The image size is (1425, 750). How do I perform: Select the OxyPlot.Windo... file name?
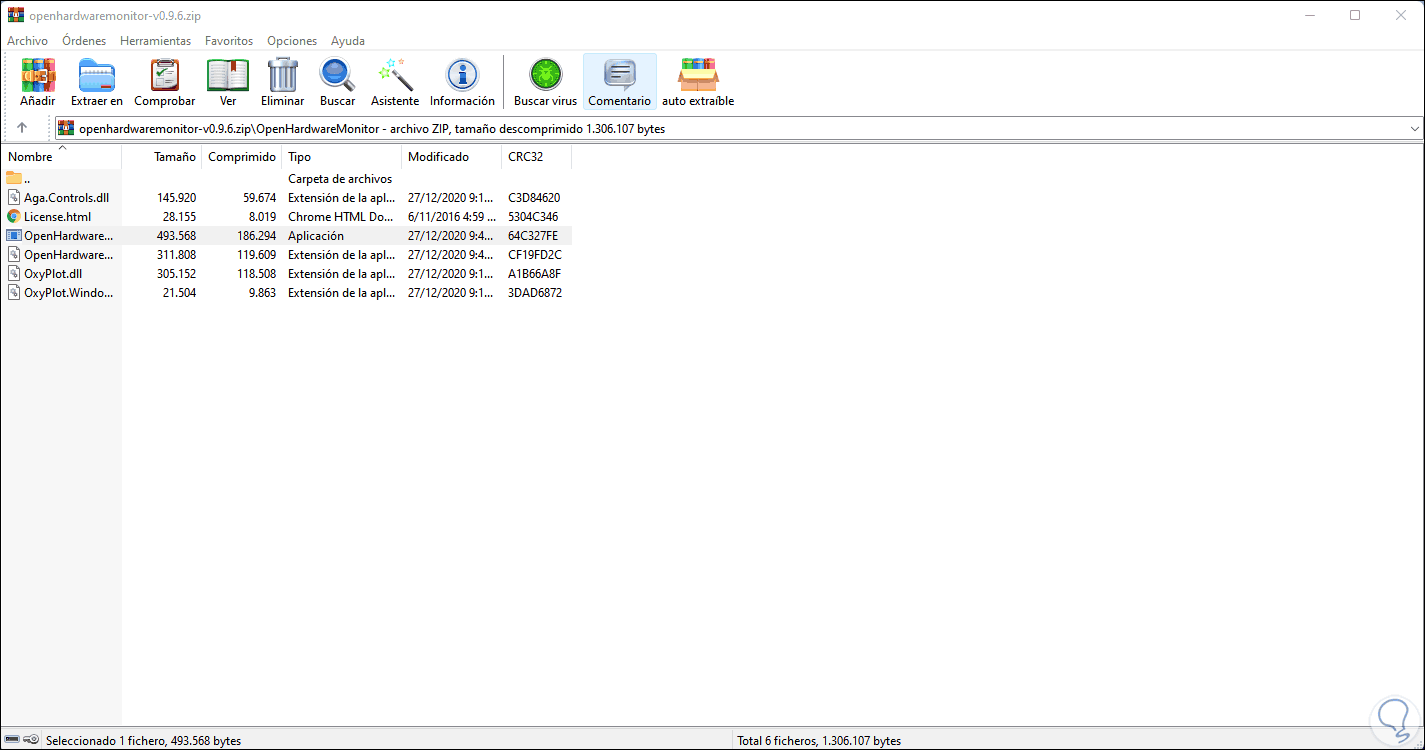[69, 293]
